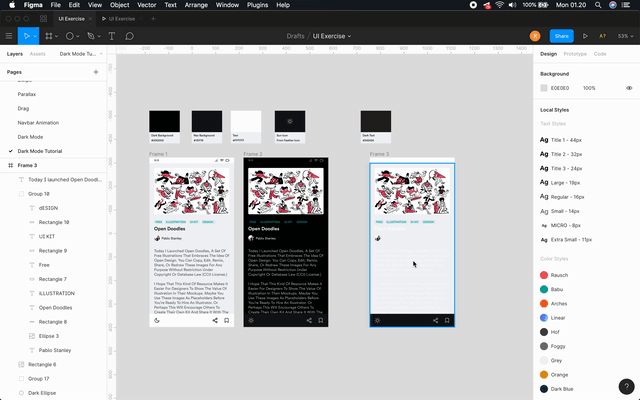This screenshot has width=640, height=400.
Task: Click the Background color swatch E0E0E0
Action: tap(544, 88)
